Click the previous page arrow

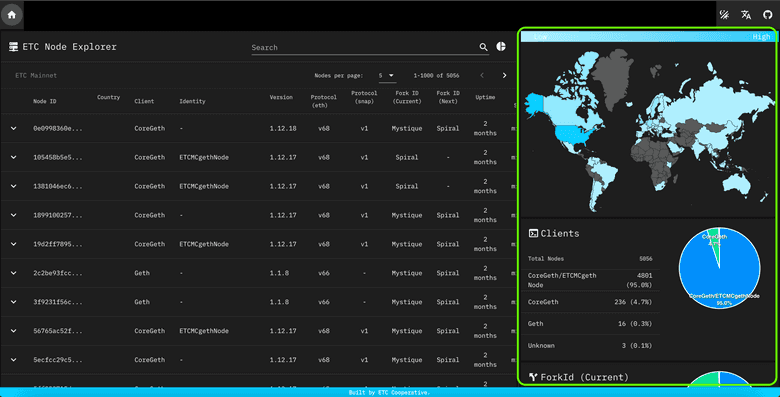482,76
